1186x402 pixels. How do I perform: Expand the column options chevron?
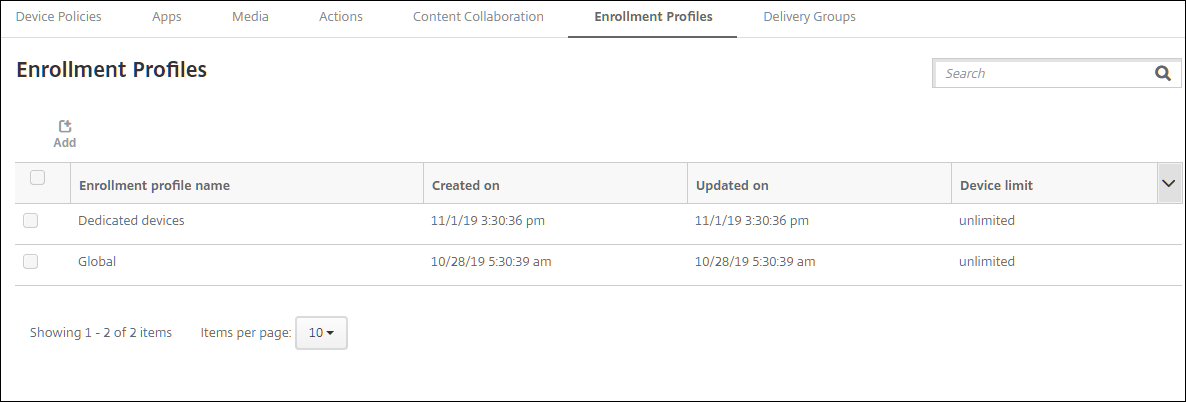click(1169, 183)
